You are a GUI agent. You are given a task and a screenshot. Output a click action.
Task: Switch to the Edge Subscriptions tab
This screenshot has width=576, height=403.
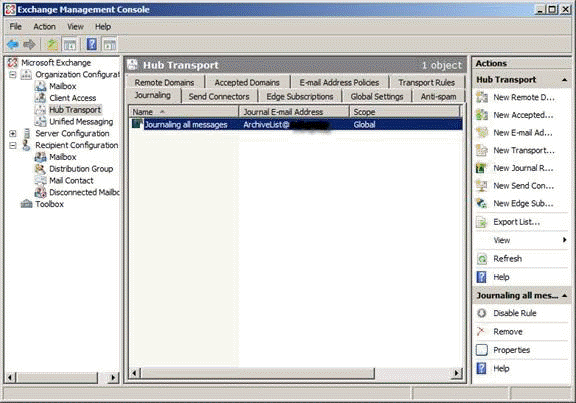point(300,97)
